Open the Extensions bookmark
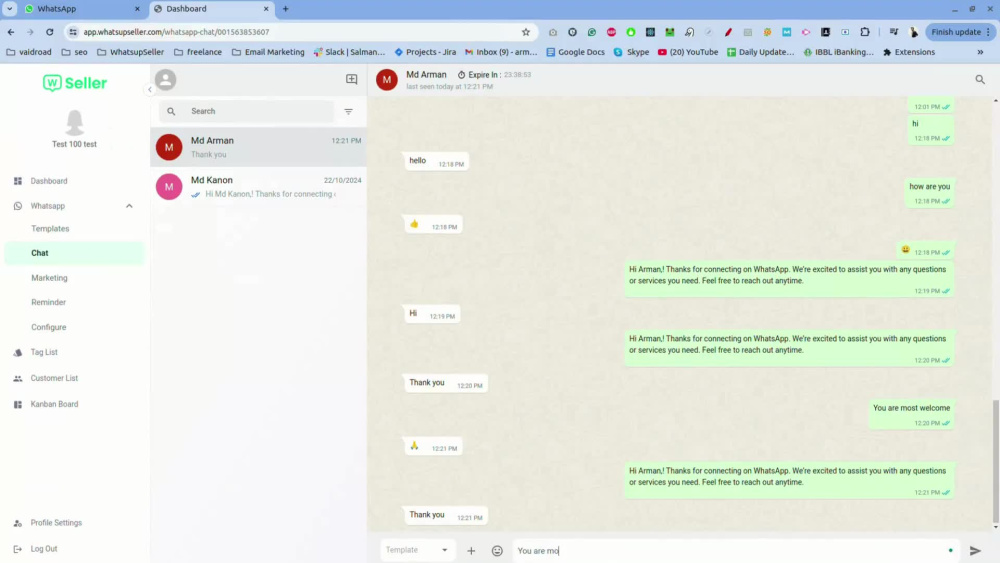This screenshot has width=1000, height=563. click(909, 52)
